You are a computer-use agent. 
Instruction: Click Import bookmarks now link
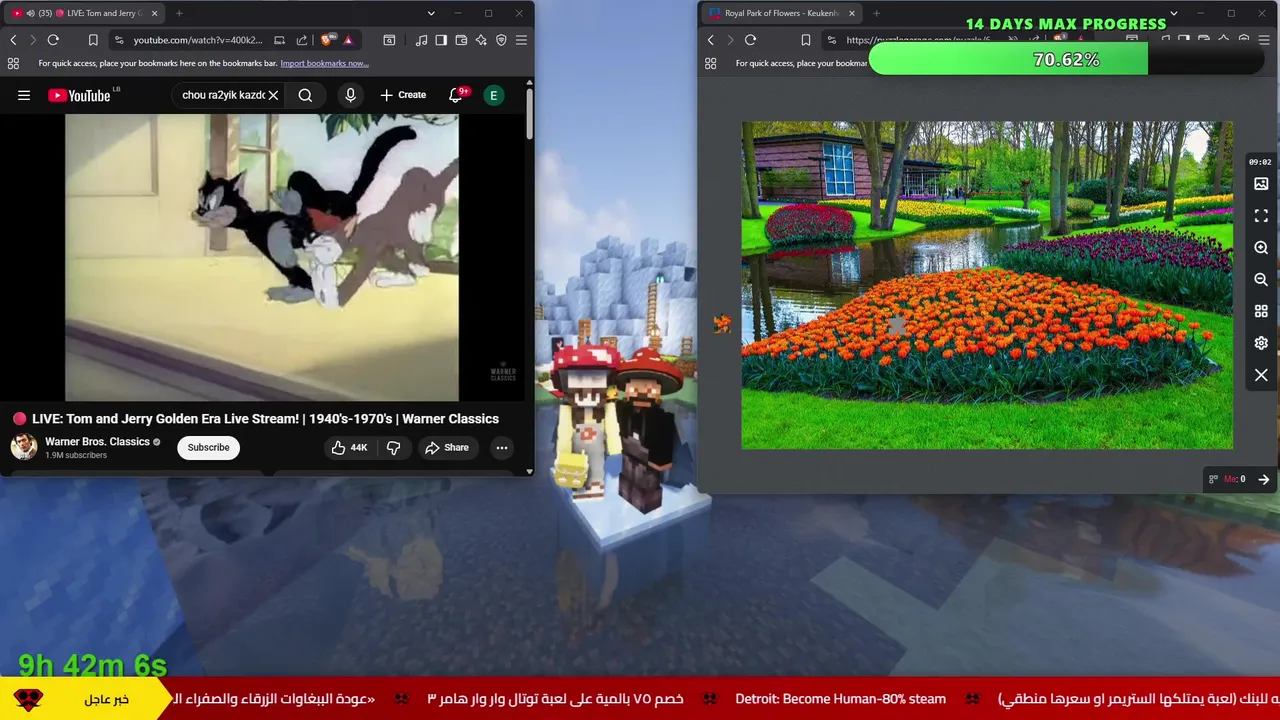[324, 63]
